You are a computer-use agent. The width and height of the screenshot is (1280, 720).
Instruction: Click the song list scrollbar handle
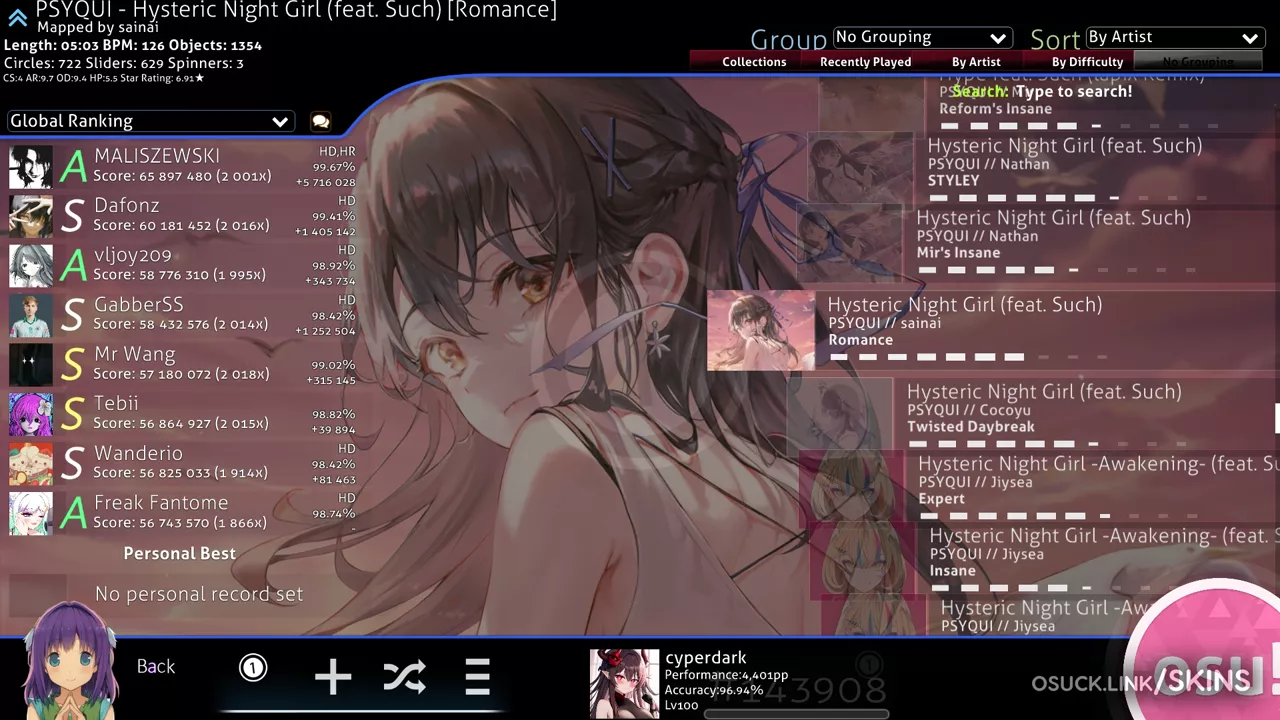[1277, 419]
